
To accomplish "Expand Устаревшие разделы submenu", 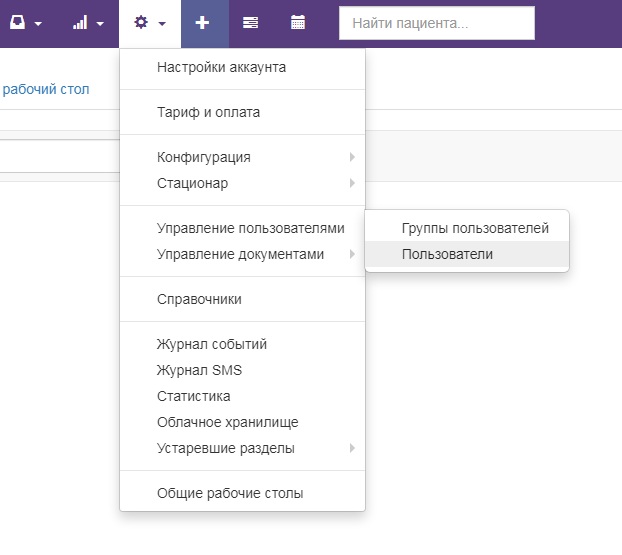I will [x=242, y=448].
